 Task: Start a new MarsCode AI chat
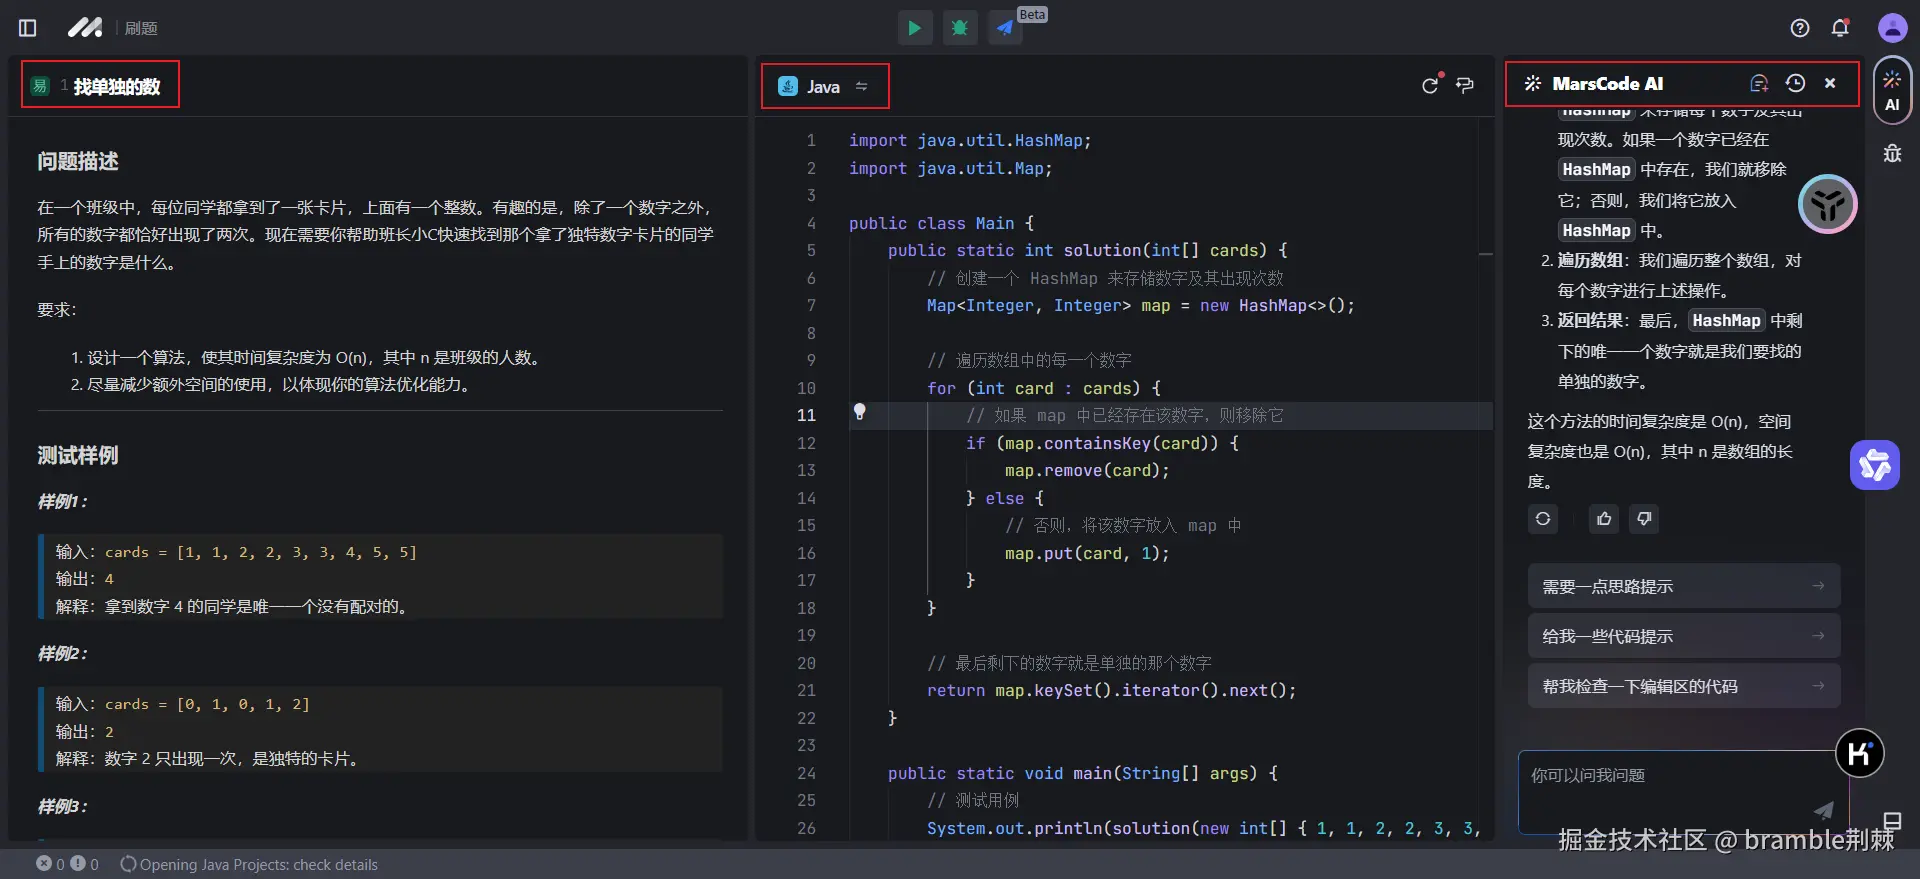(x=1759, y=84)
